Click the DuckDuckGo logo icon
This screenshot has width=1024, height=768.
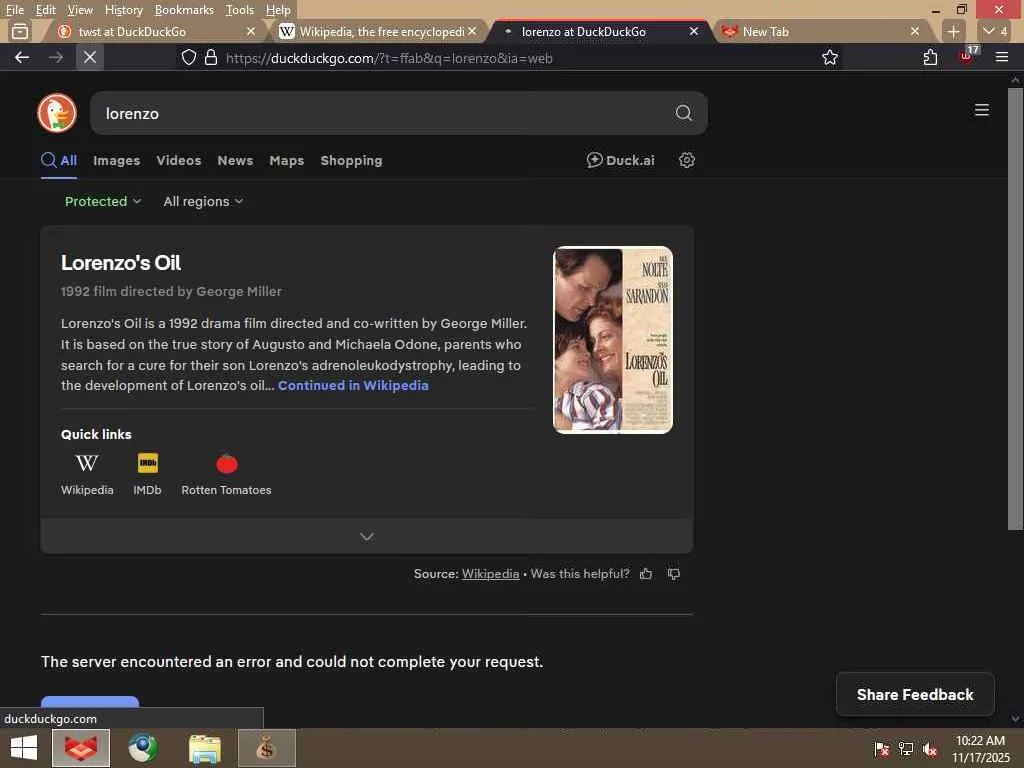pyautogui.click(x=57, y=113)
